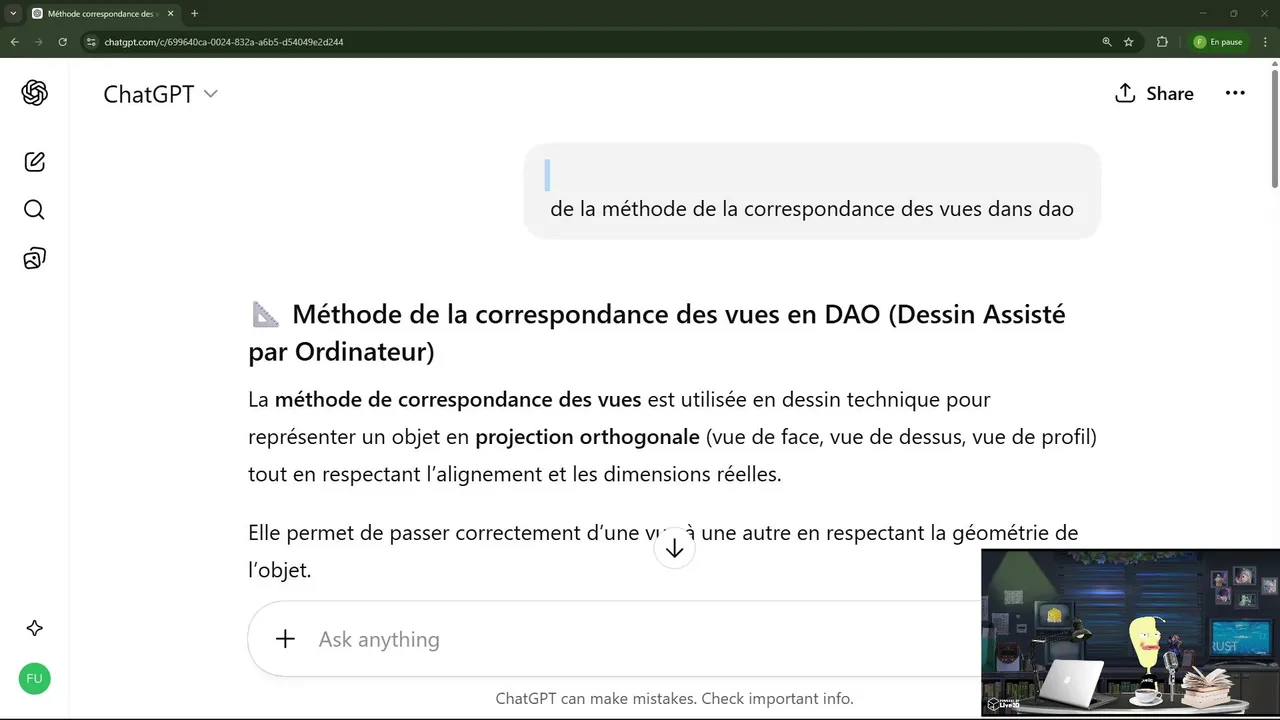1280x720 pixels.
Task: Open the browser zoom magnifier icon
Action: tap(1107, 42)
